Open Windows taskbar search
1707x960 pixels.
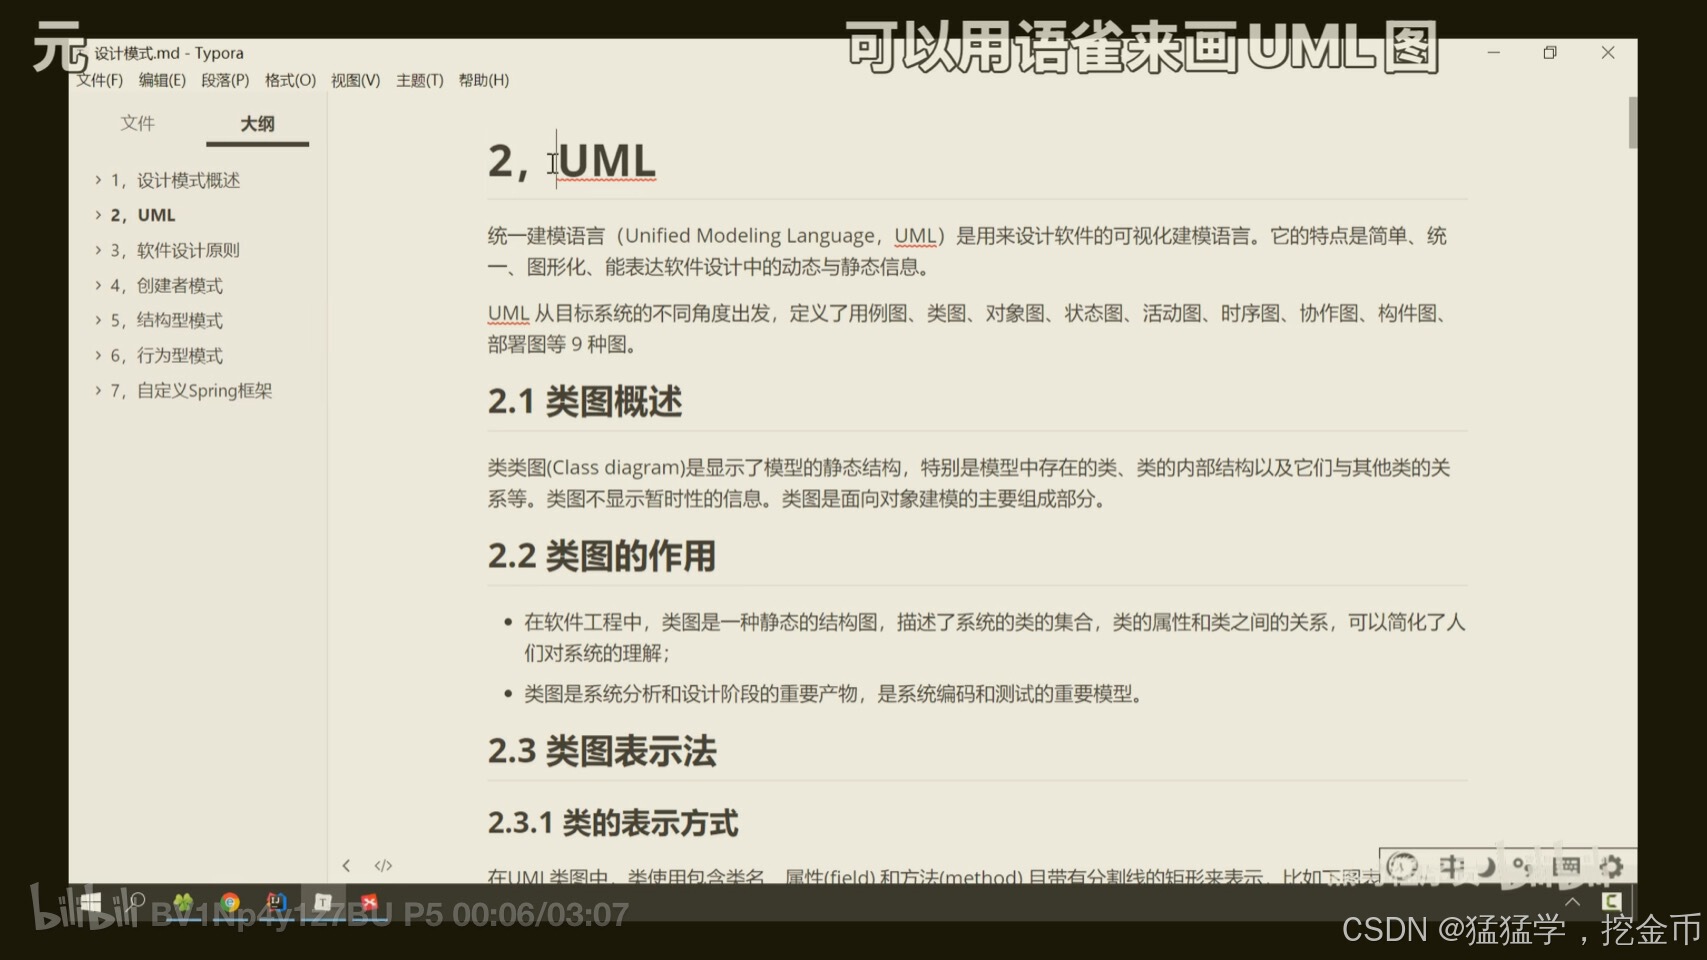(137, 903)
